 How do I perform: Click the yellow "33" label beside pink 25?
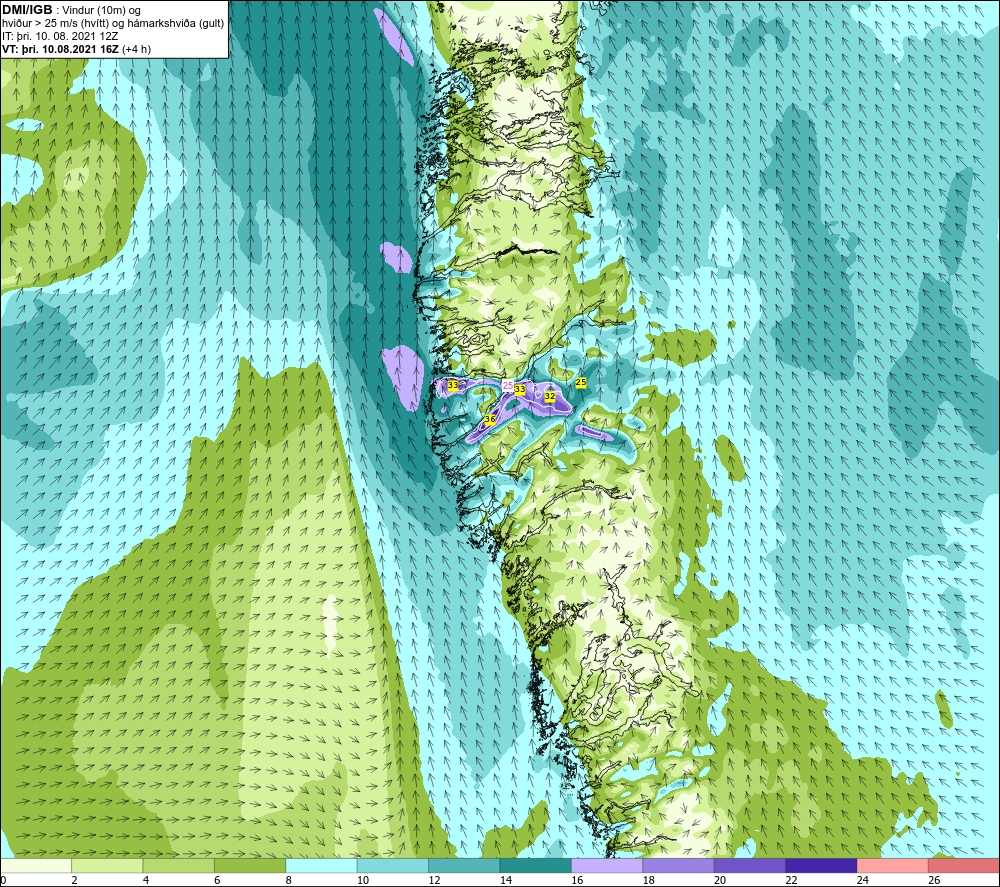[520, 388]
